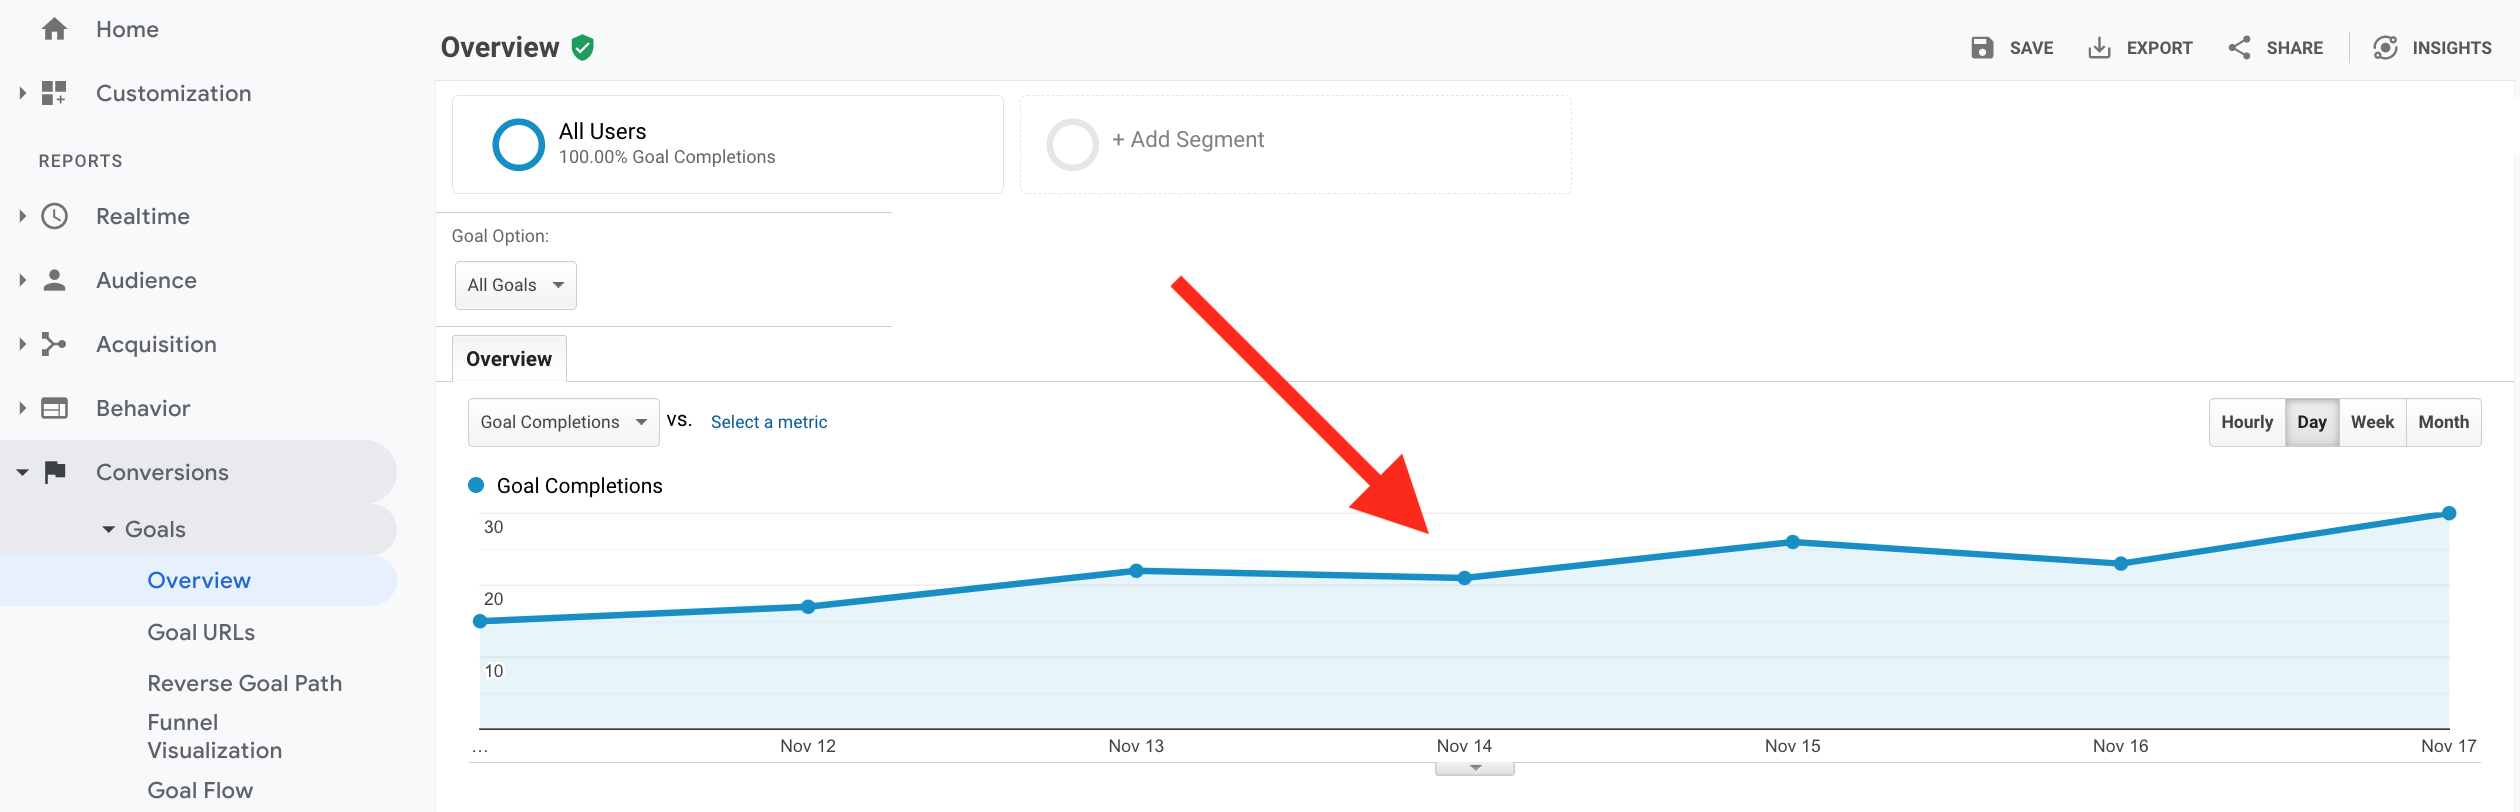
Task: Open the Reverse Goal Path report
Action: point(245,683)
